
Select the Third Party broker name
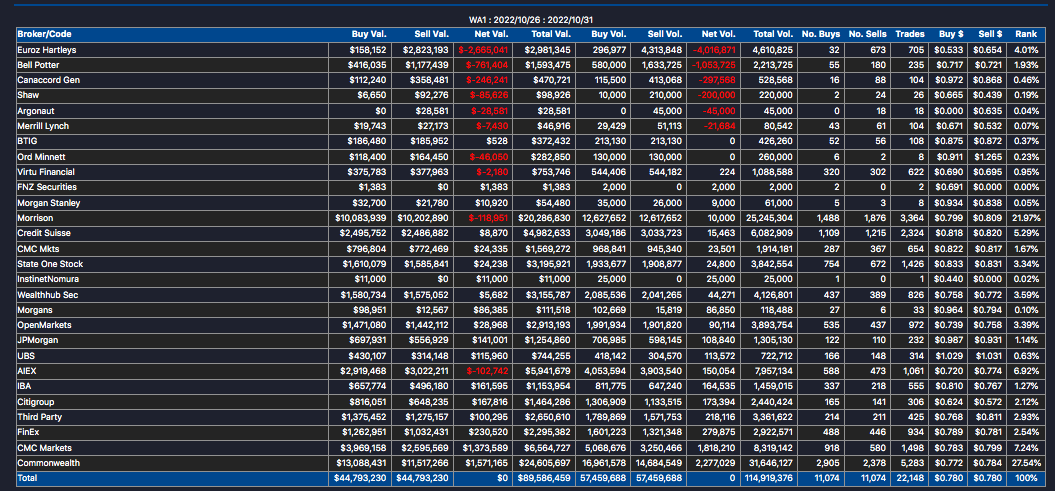point(40,416)
